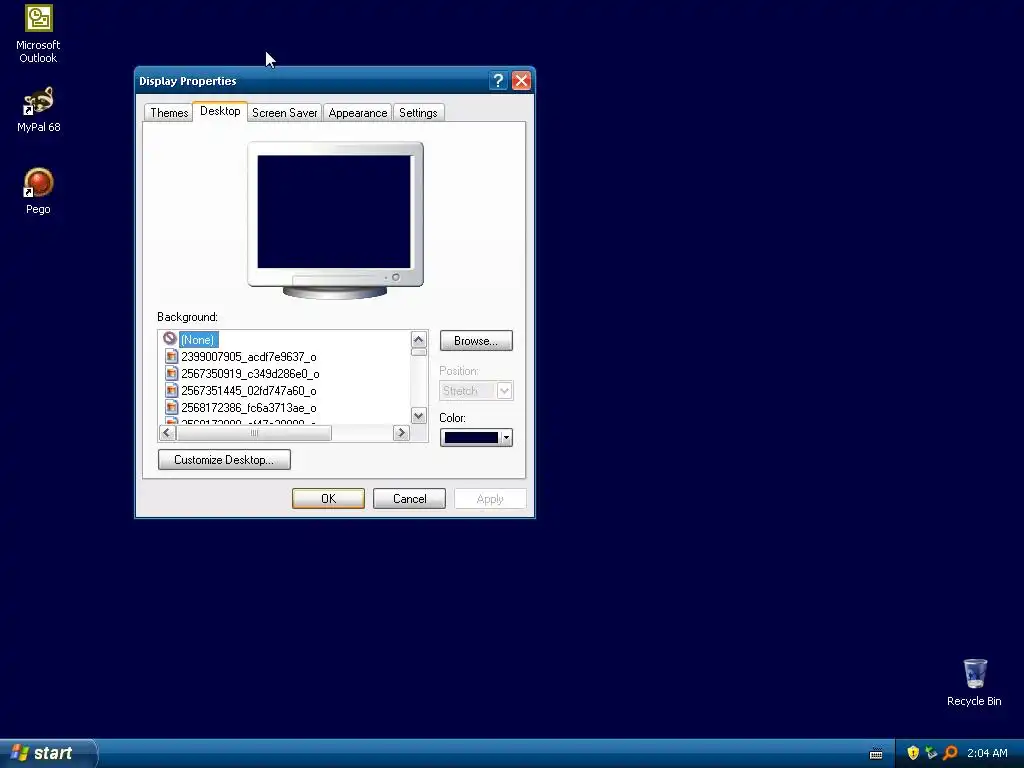
Task: Click the monitor preview image
Action: [335, 220]
